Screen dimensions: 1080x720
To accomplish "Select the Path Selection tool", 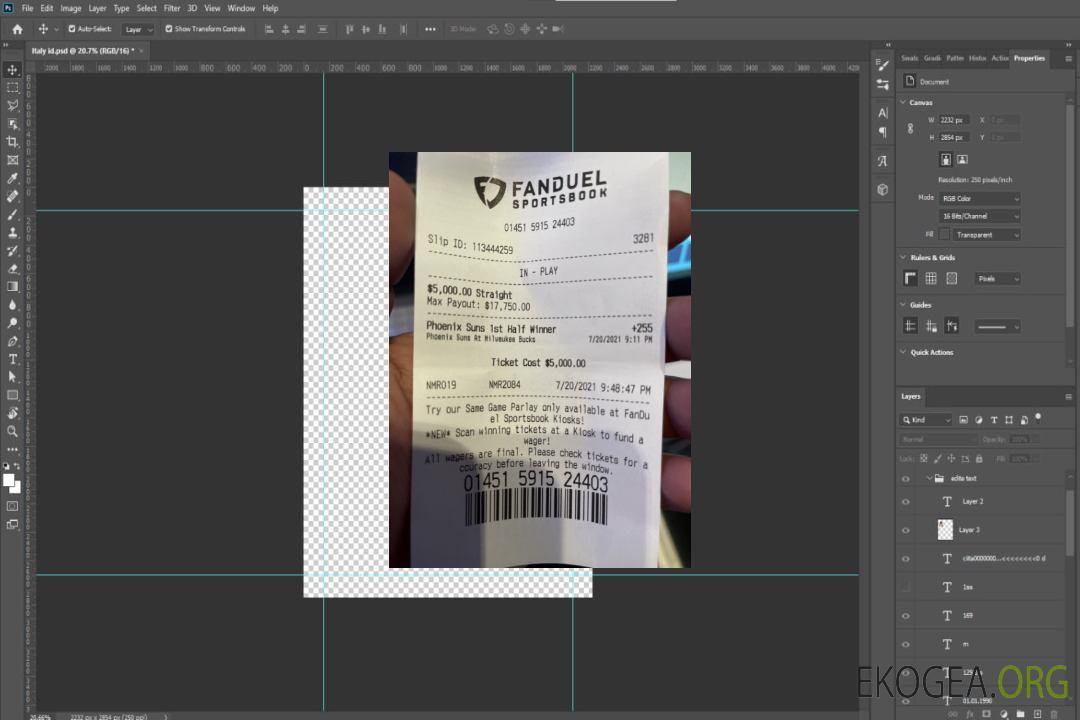I will click(12, 377).
